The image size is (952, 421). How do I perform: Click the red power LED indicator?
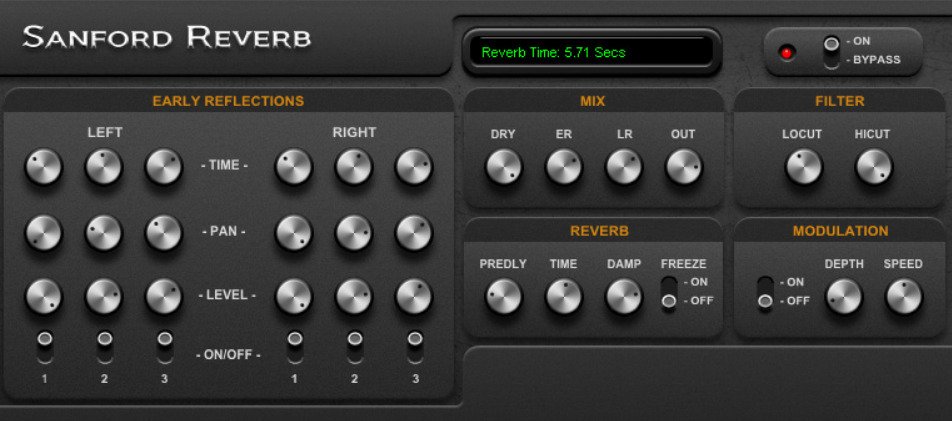click(x=787, y=53)
